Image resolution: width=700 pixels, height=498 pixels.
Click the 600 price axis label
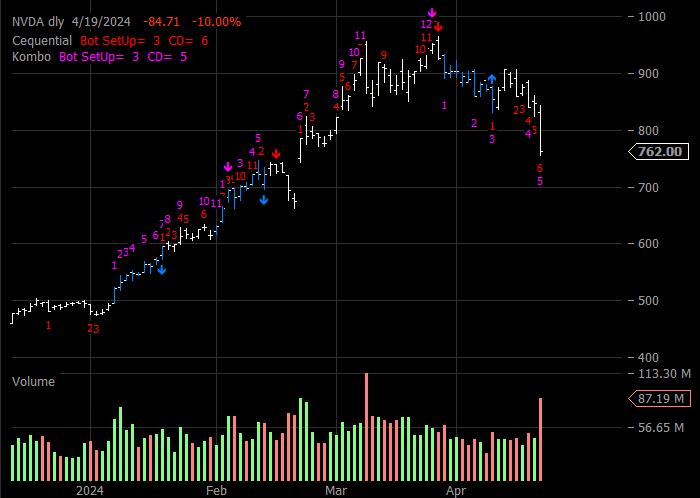tap(649, 244)
